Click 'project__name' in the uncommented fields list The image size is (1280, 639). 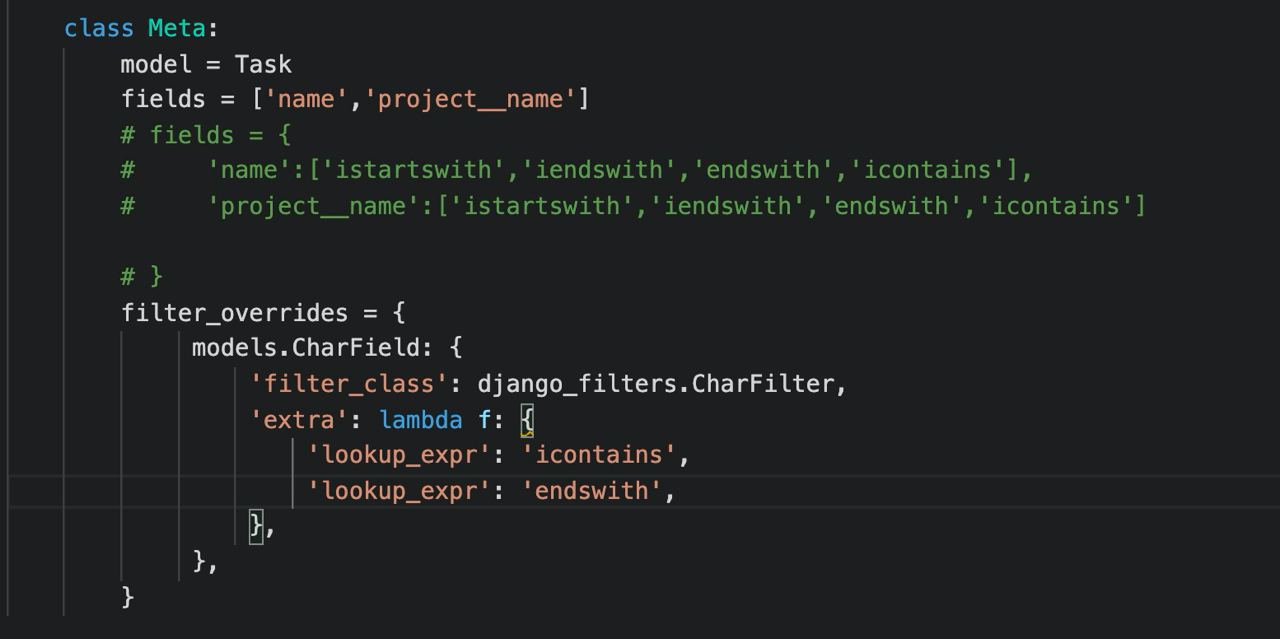pyautogui.click(x=470, y=99)
